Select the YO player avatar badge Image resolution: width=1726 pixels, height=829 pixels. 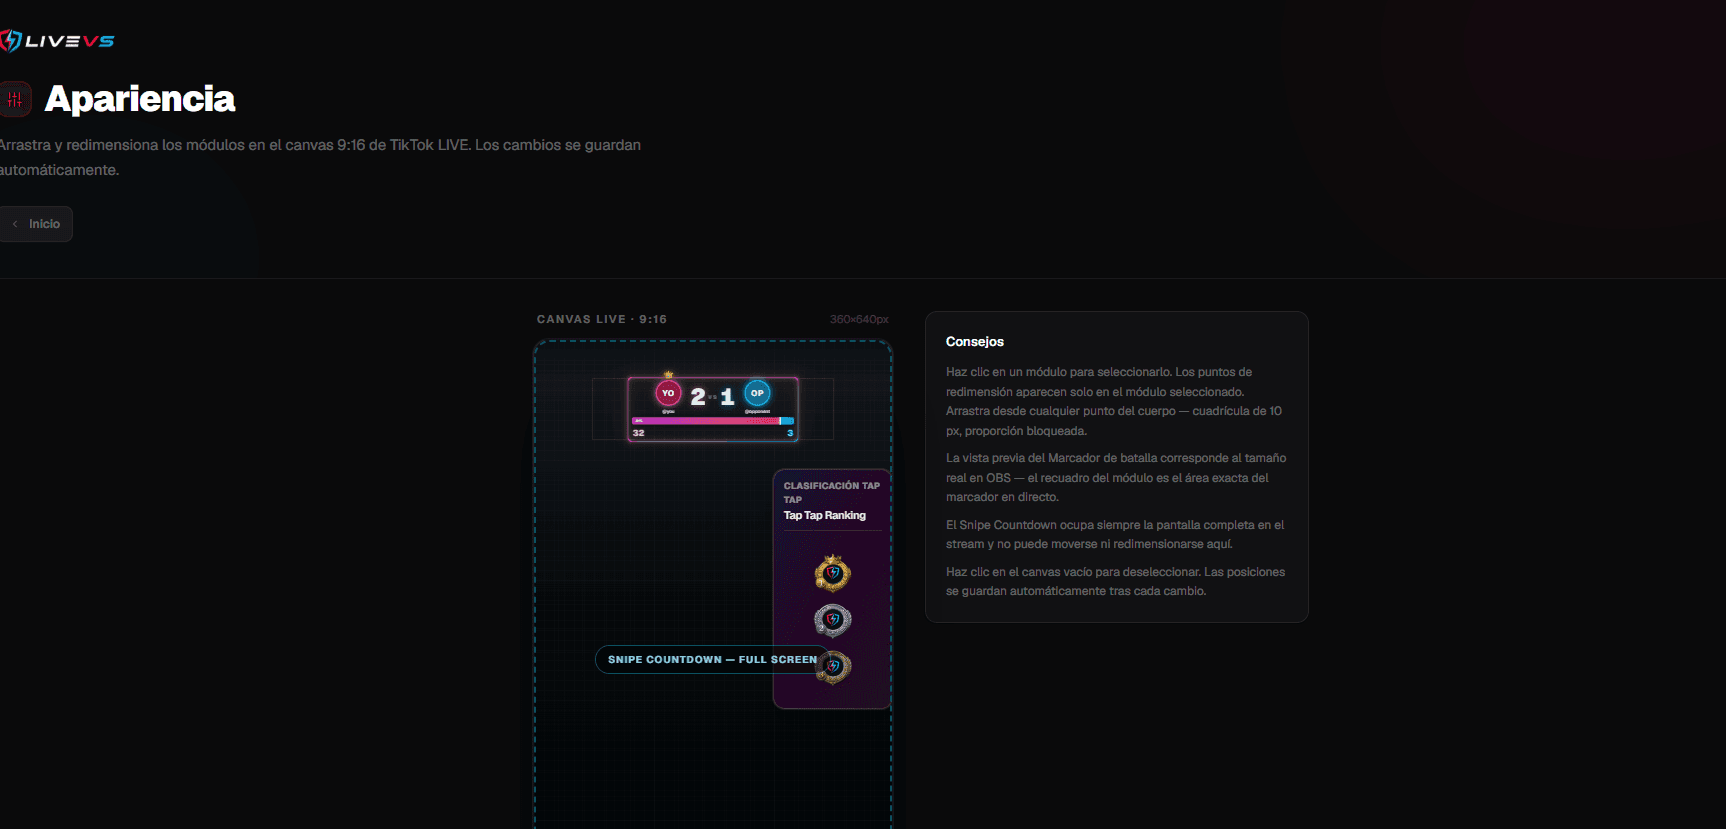pos(668,393)
